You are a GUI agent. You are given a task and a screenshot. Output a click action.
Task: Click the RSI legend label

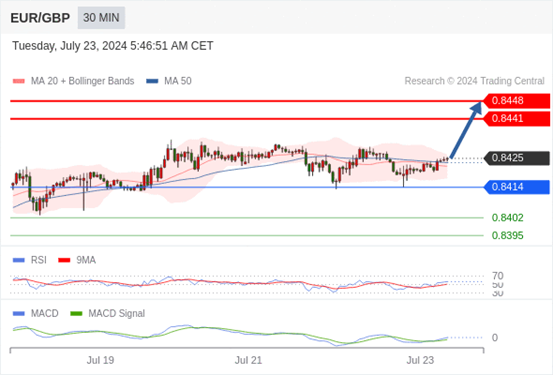point(39,260)
